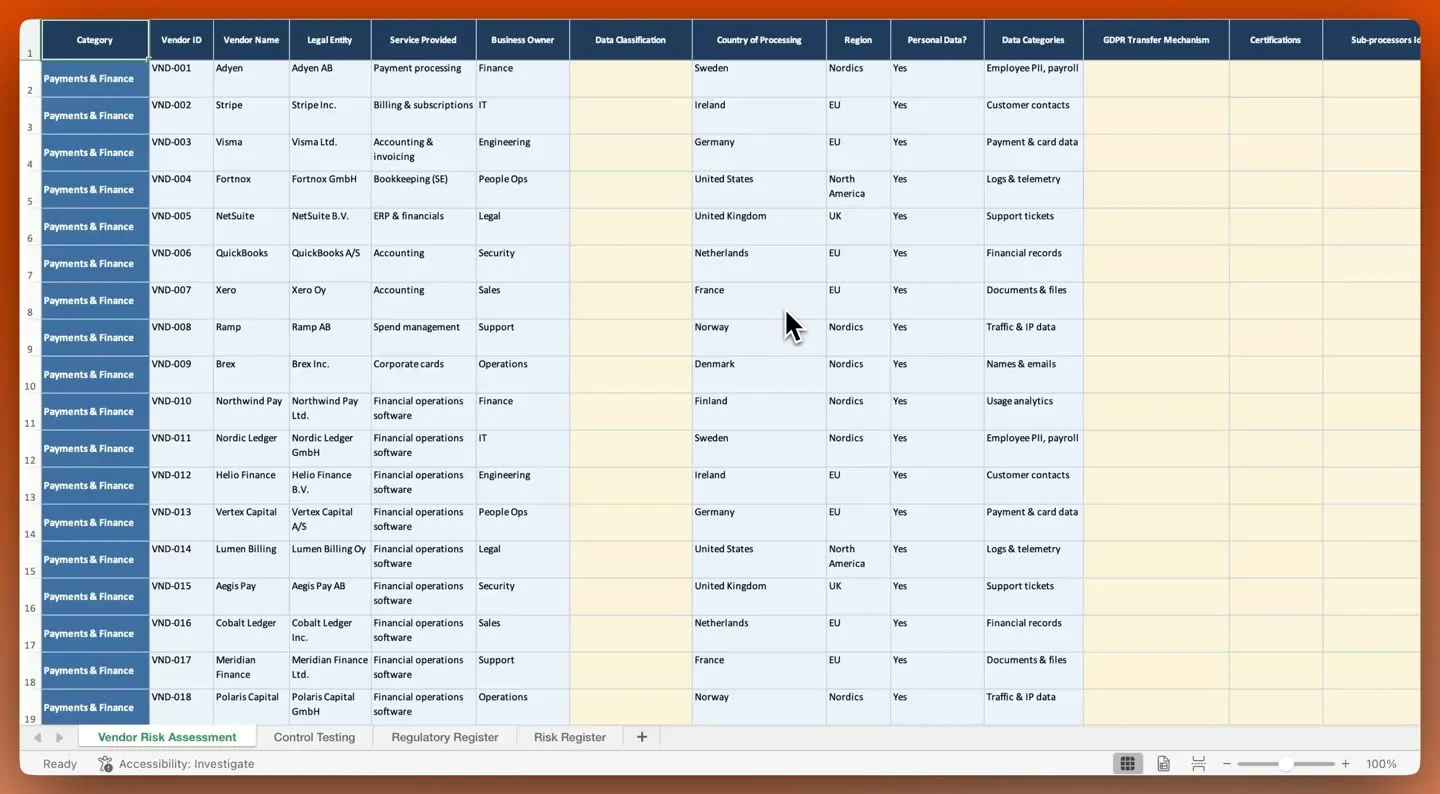Select the Finland country cell

pyautogui.click(x=759, y=412)
